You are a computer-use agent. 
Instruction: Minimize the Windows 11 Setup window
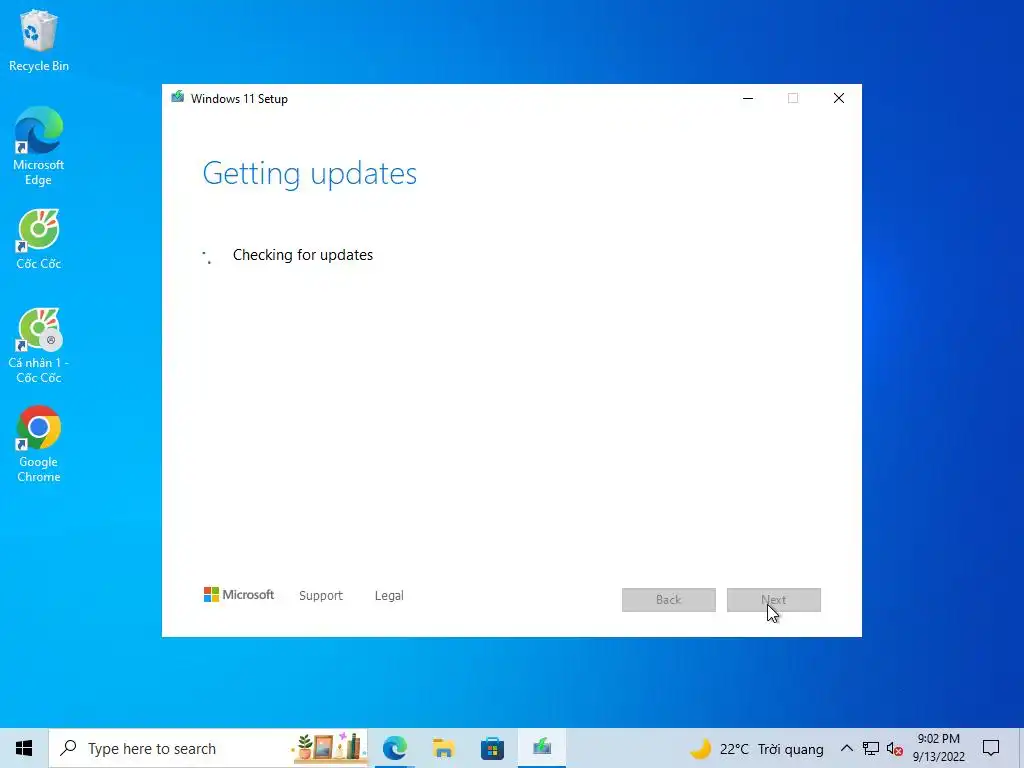[748, 99]
